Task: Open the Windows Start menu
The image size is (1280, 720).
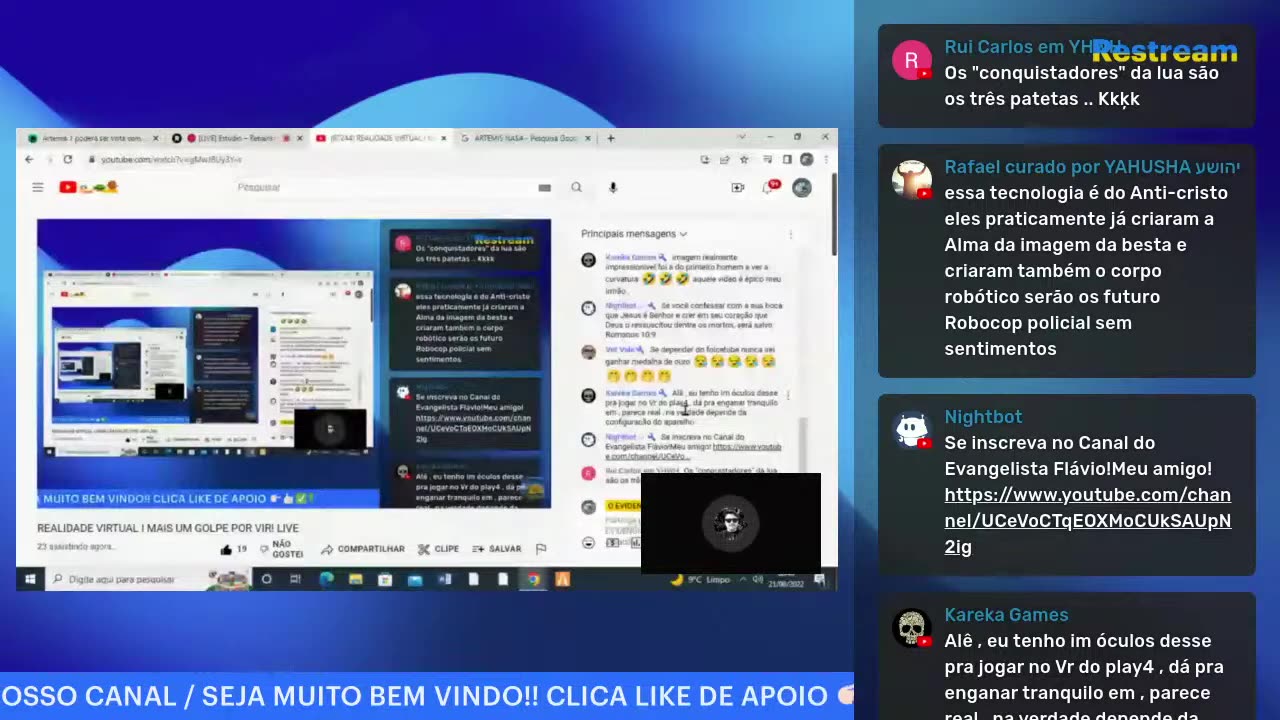Action: pyautogui.click(x=30, y=579)
